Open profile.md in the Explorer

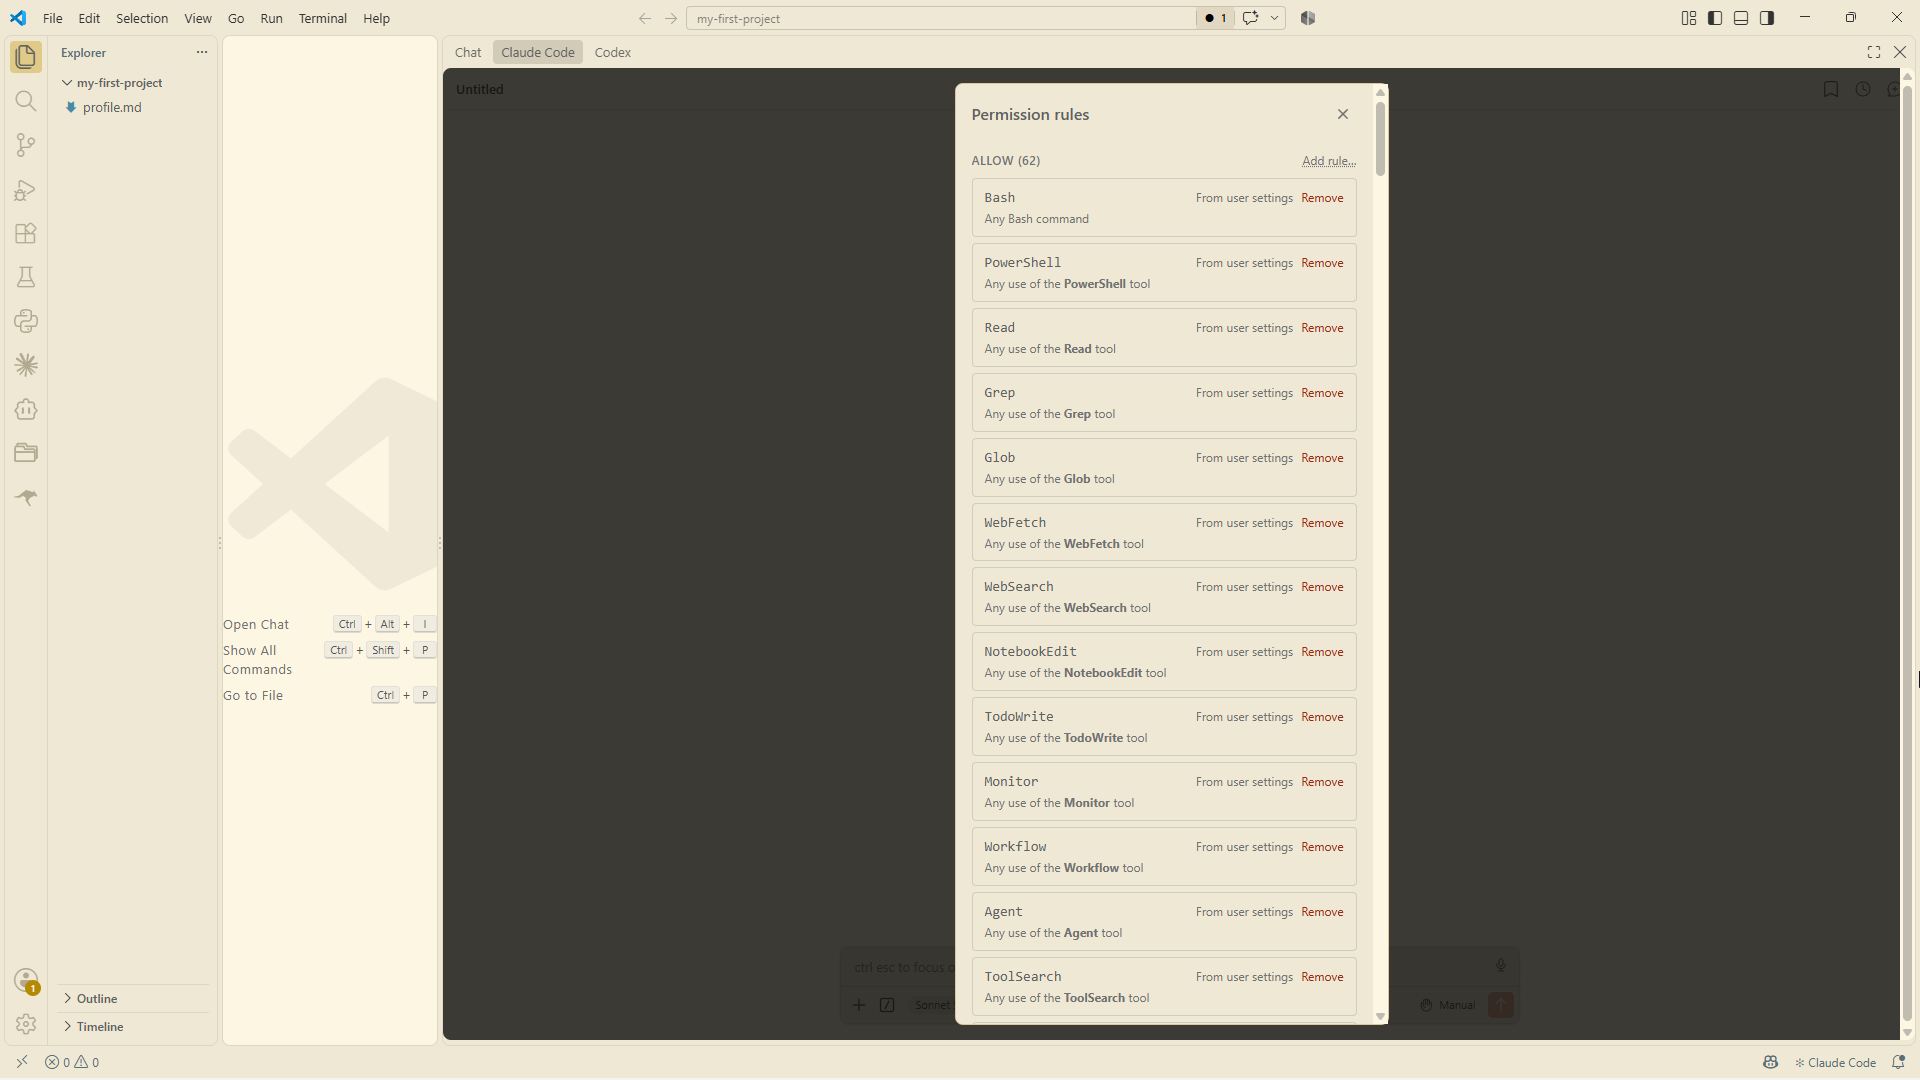pyautogui.click(x=112, y=108)
